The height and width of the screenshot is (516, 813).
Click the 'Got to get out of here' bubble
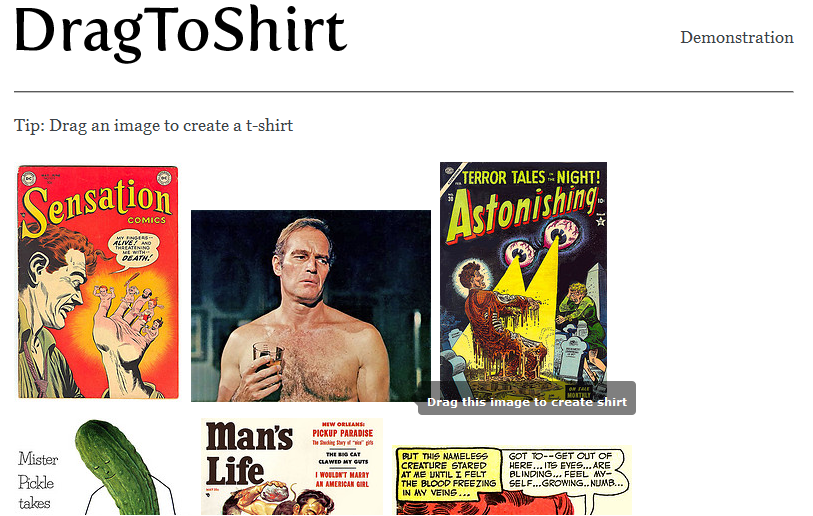coord(565,470)
